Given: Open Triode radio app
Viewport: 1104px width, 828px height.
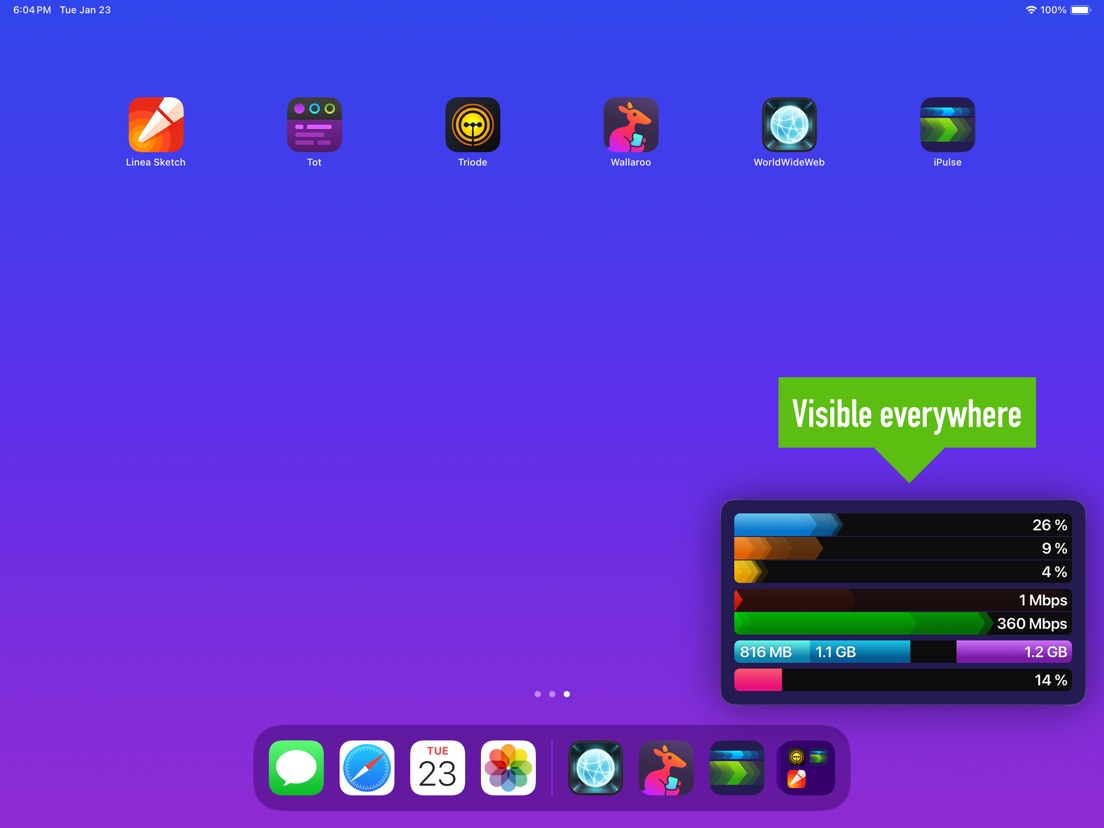Looking at the screenshot, I should 472,125.
